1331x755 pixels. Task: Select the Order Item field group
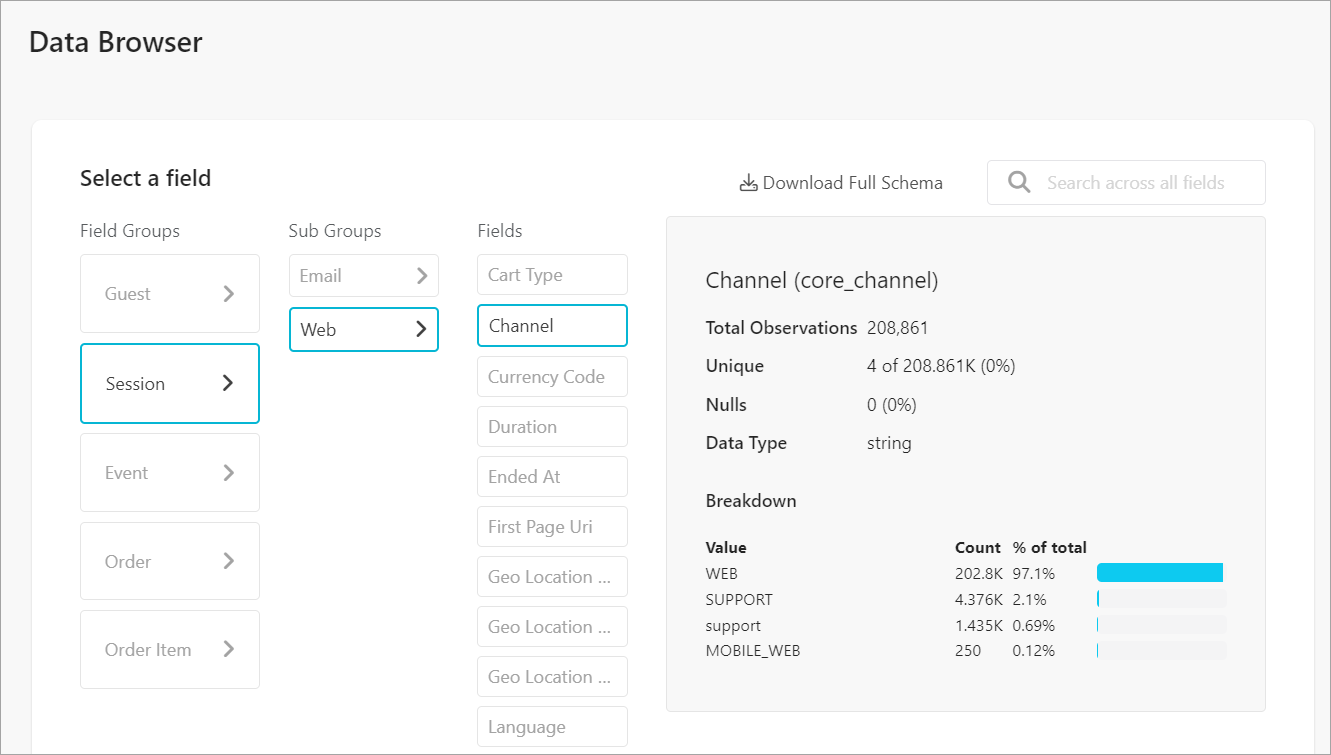click(x=170, y=650)
